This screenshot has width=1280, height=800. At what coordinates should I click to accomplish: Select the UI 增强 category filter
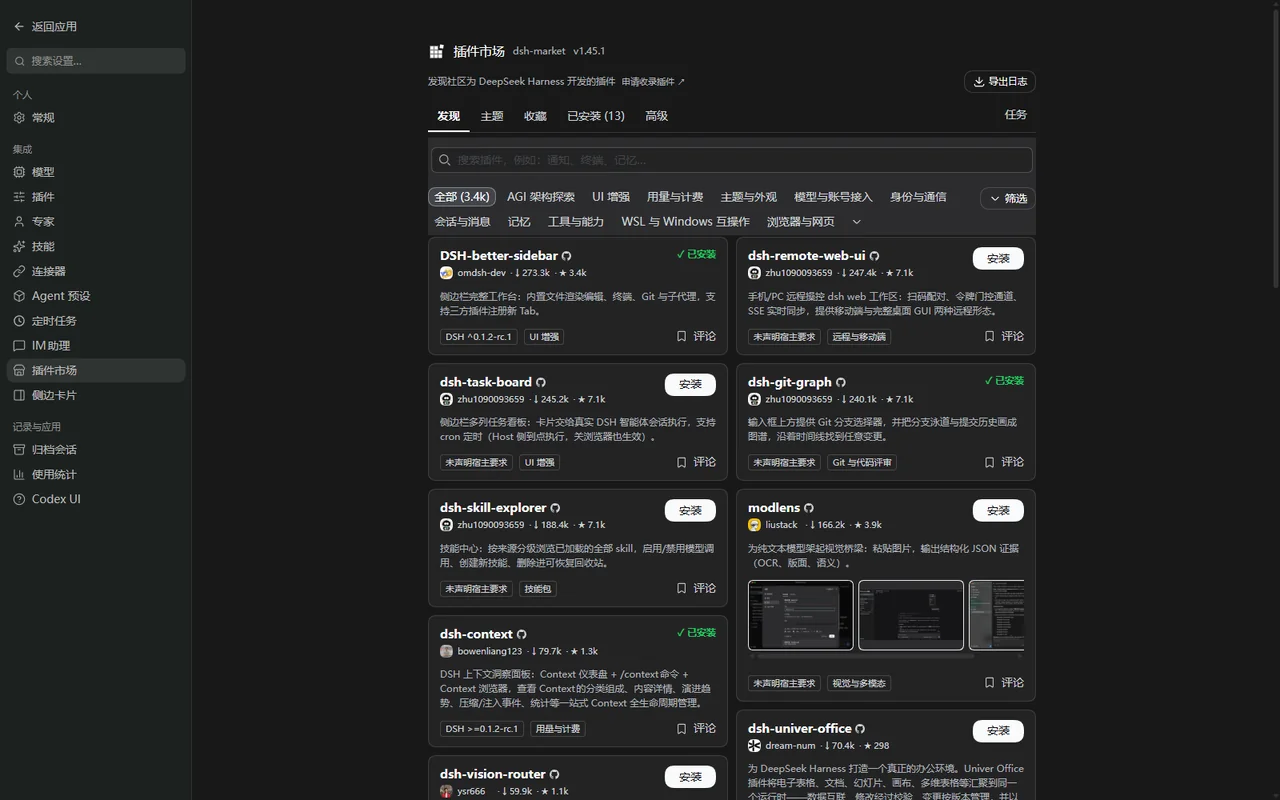(611, 197)
